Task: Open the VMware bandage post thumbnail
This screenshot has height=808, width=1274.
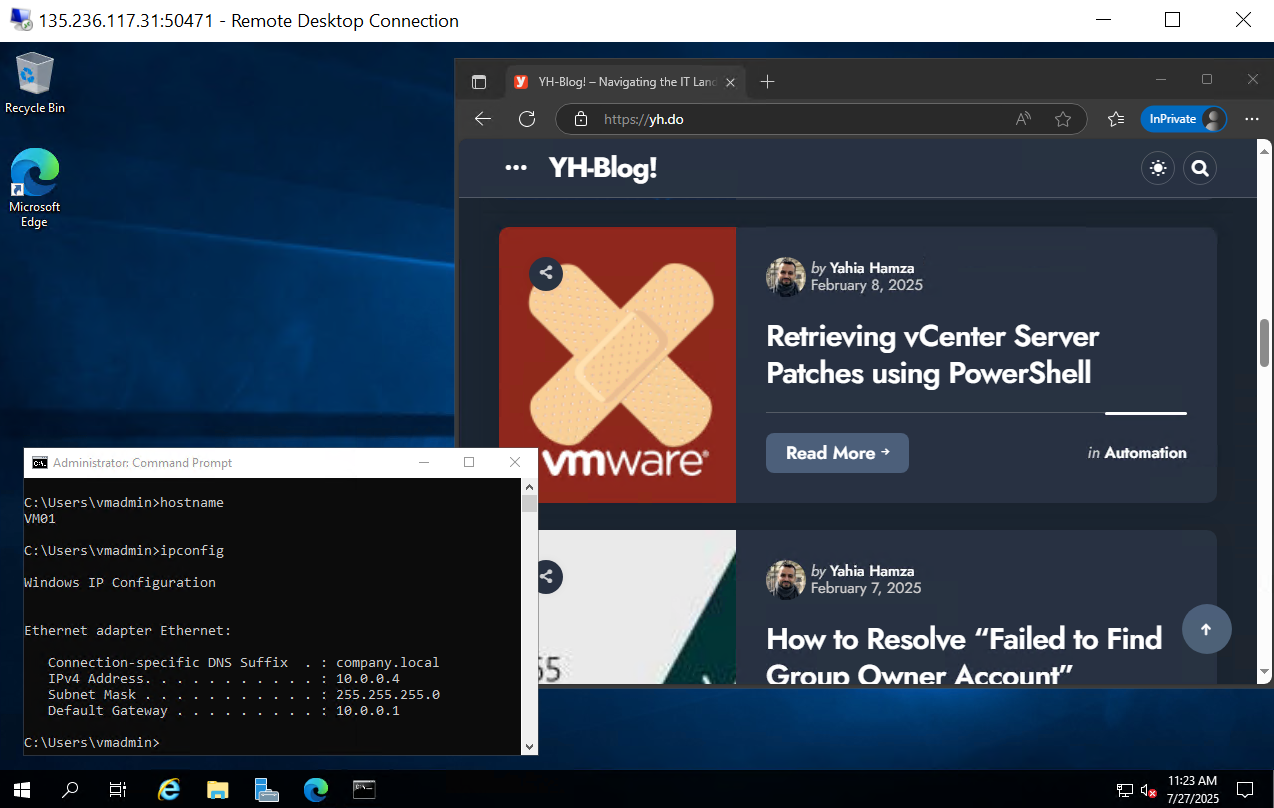Action: point(617,365)
